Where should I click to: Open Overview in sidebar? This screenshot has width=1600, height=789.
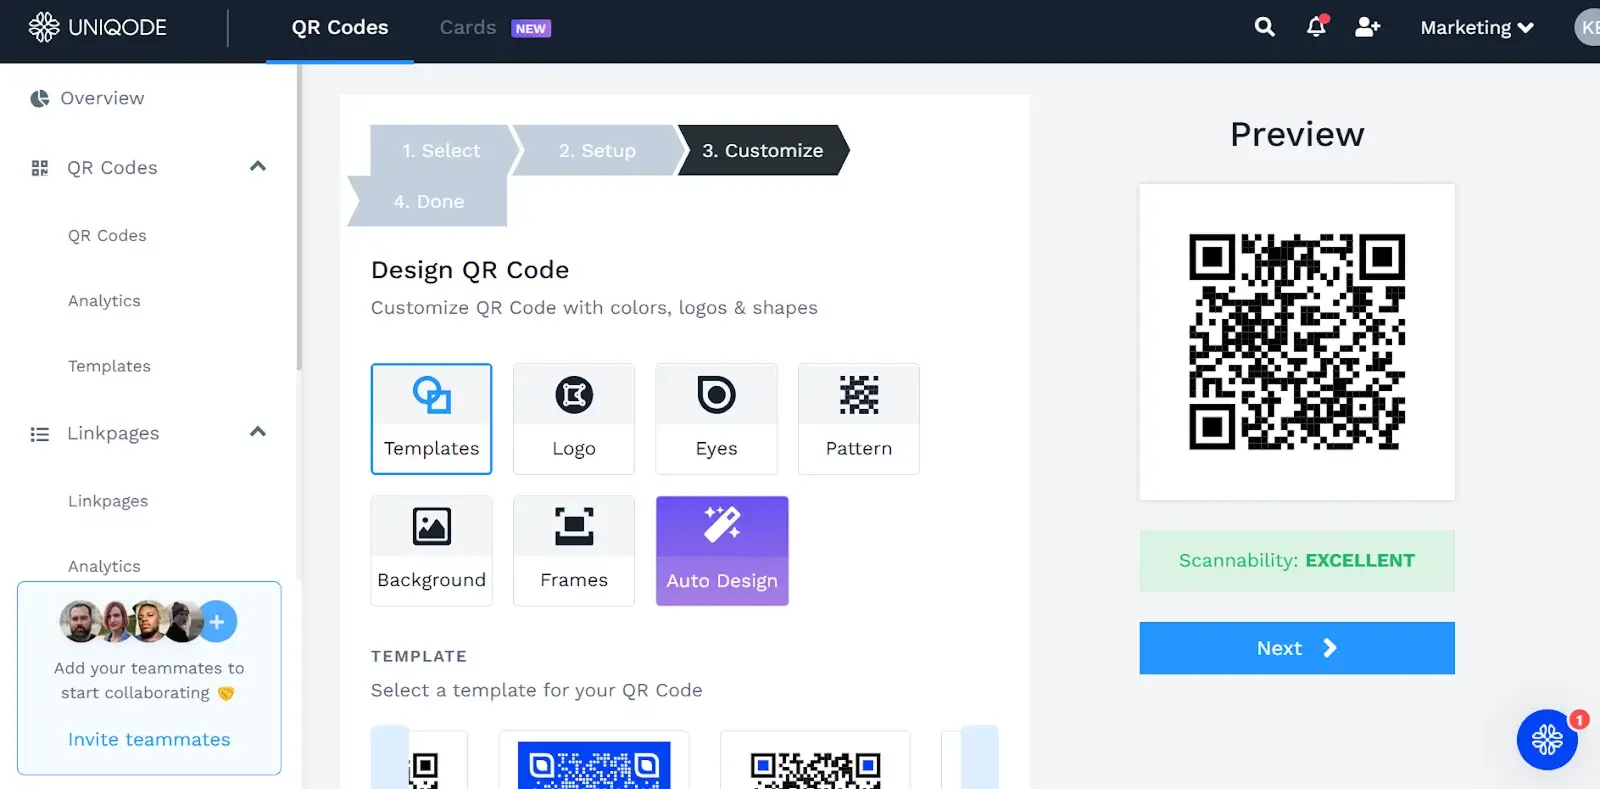[x=102, y=98]
